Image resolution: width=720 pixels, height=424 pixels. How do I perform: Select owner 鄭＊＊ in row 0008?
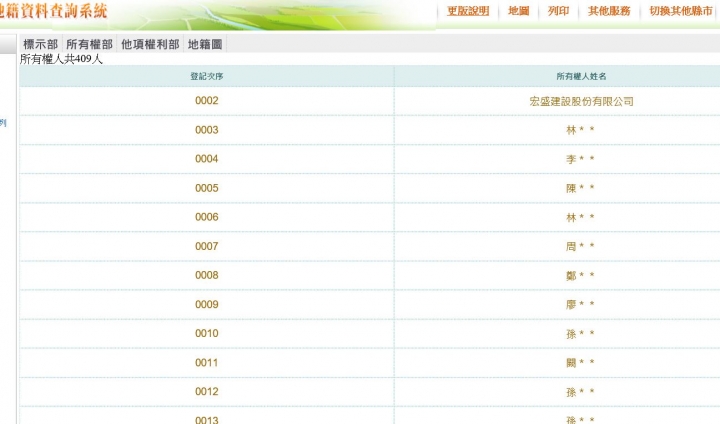coord(580,275)
